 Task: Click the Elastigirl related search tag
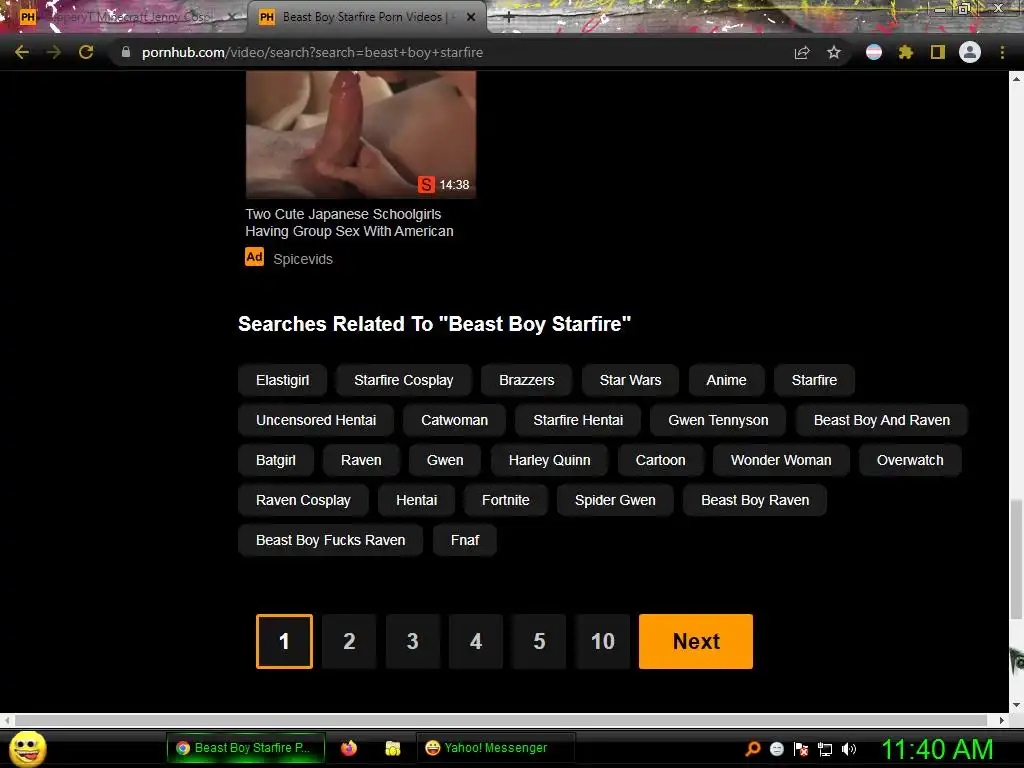pyautogui.click(x=282, y=380)
